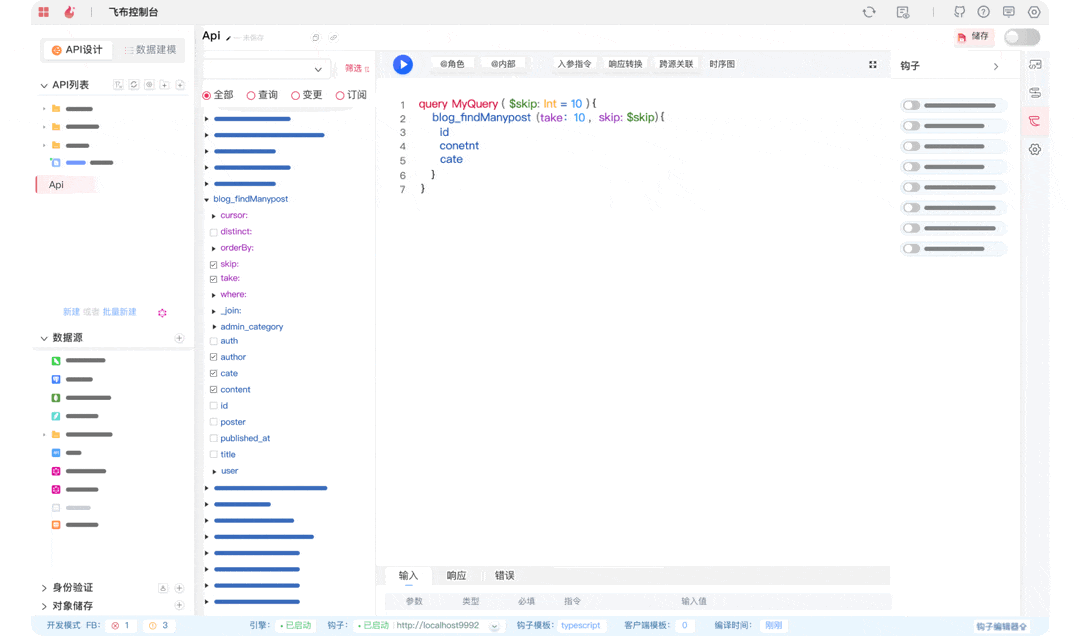Open the GitHub icon link
Screen dimensions: 1080x636
point(959,12)
